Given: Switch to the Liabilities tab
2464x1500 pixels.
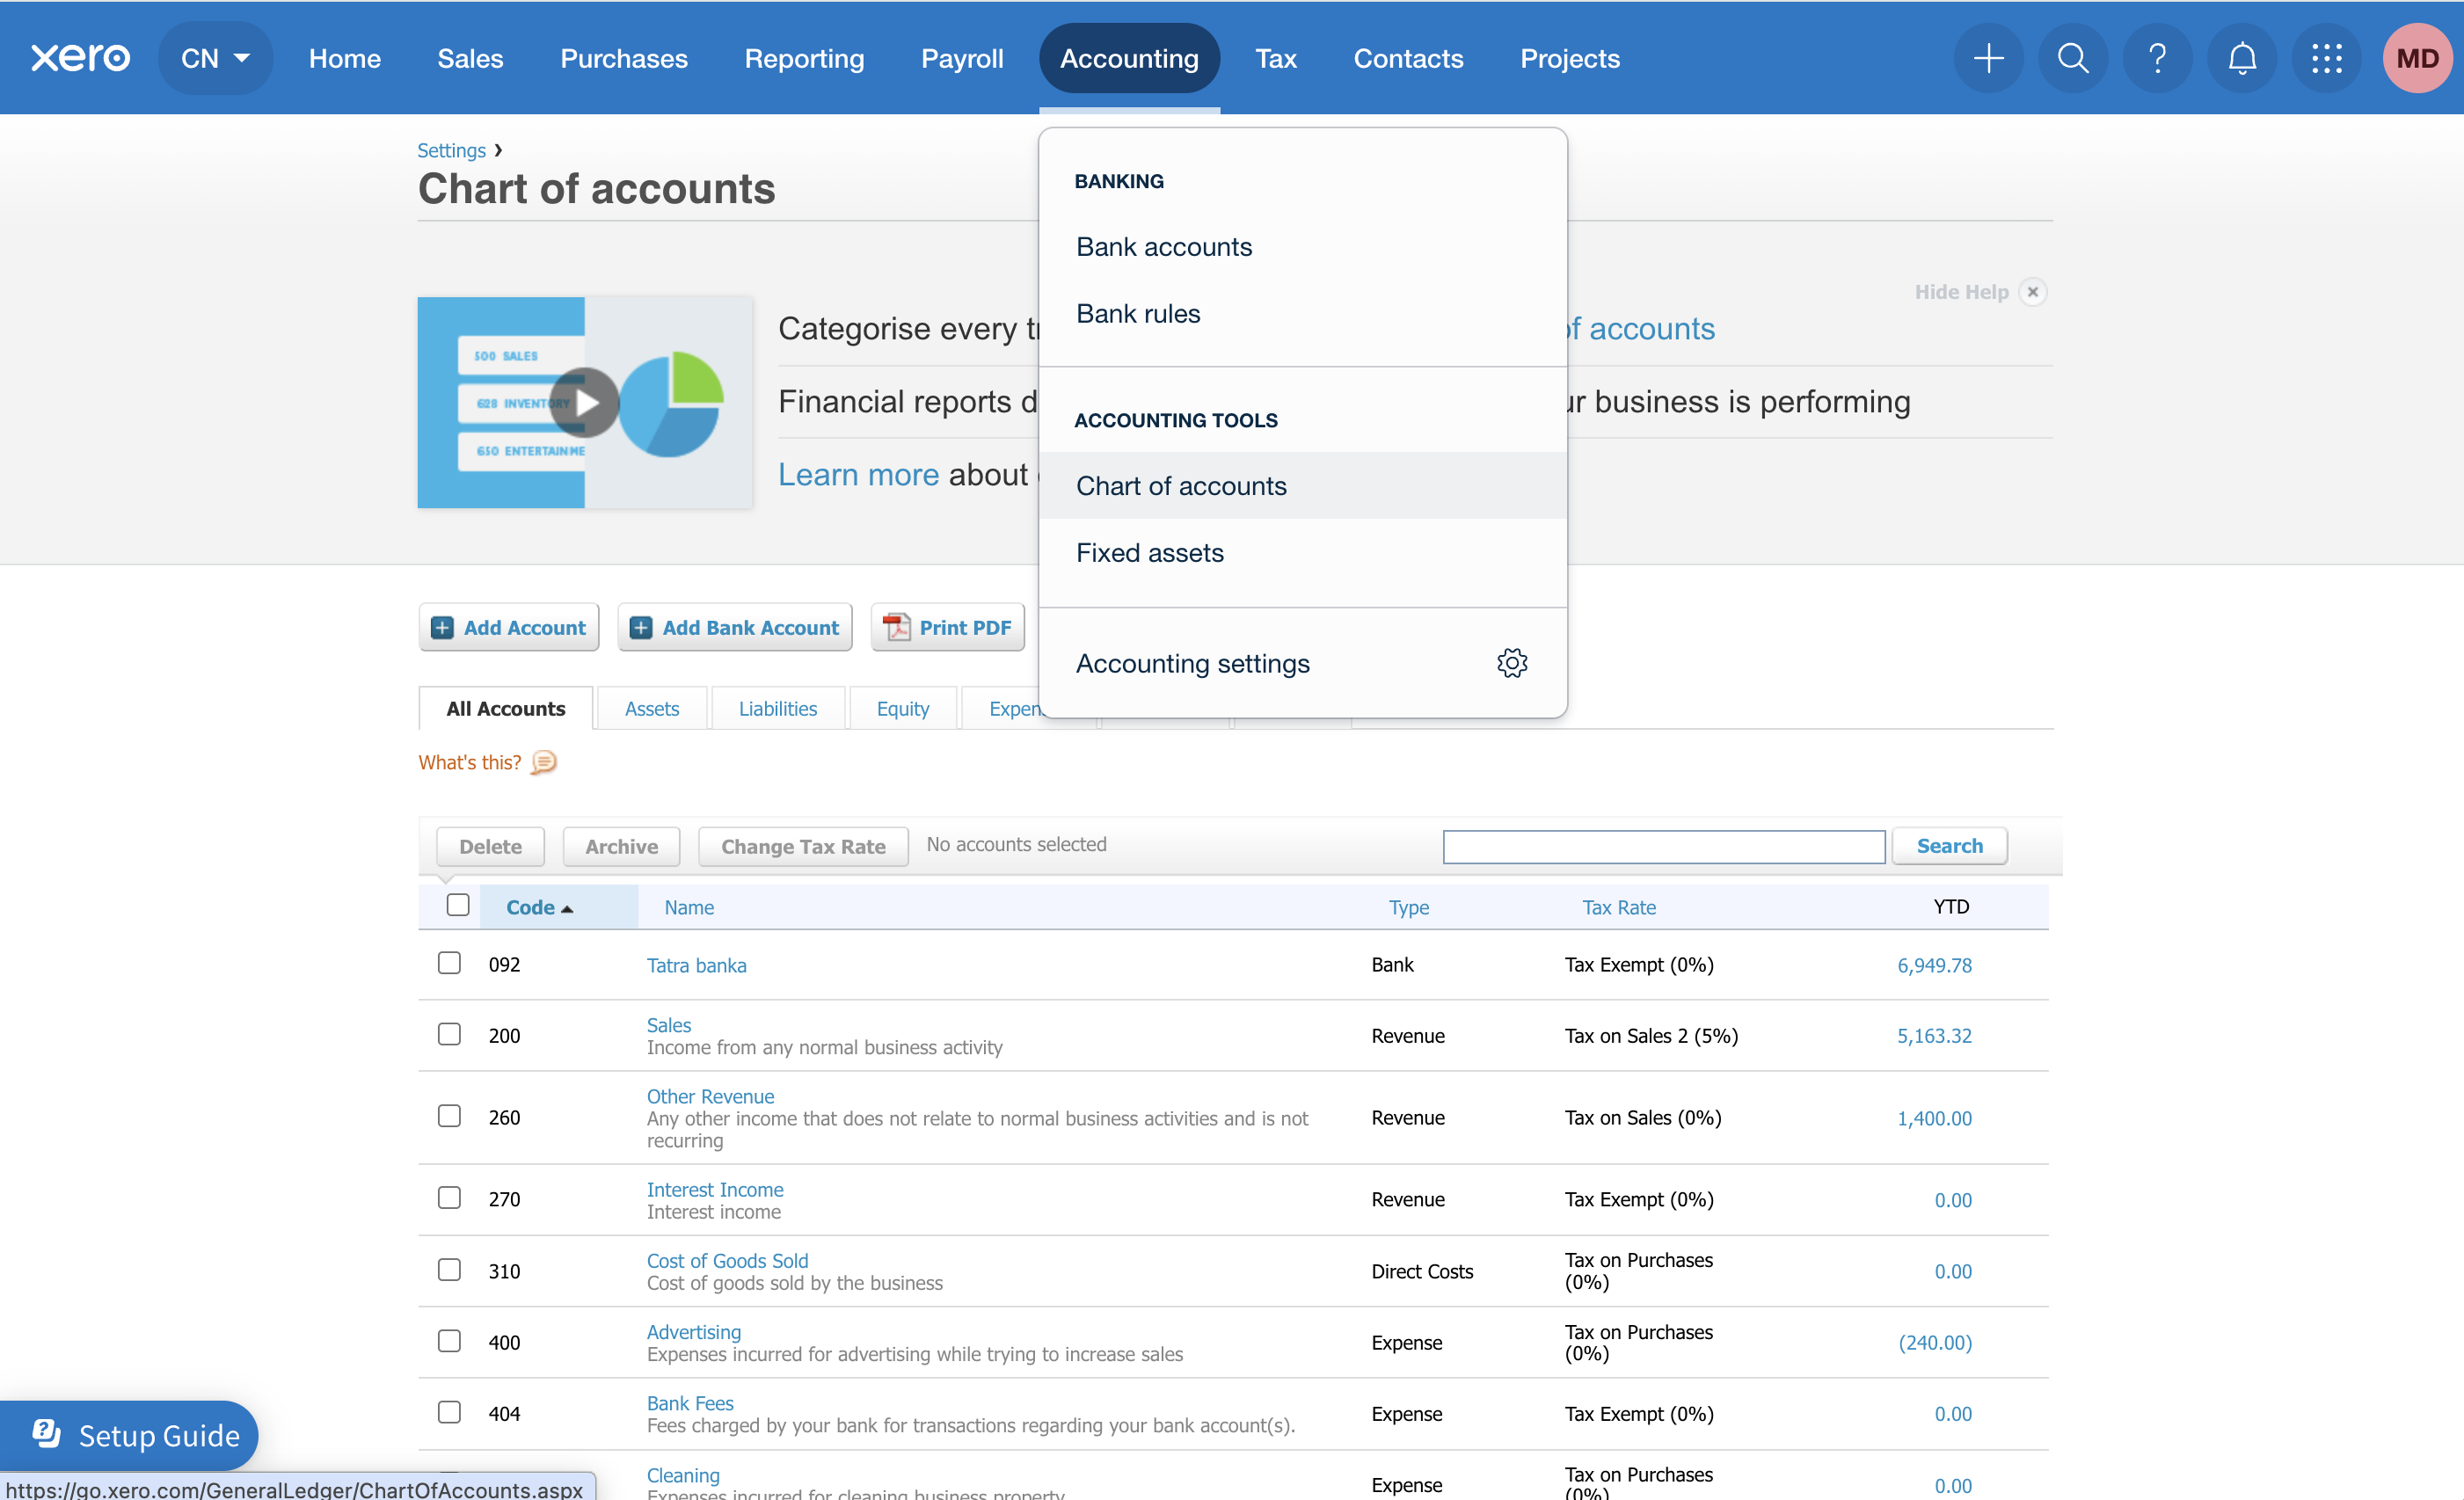Looking at the screenshot, I should tap(778, 708).
